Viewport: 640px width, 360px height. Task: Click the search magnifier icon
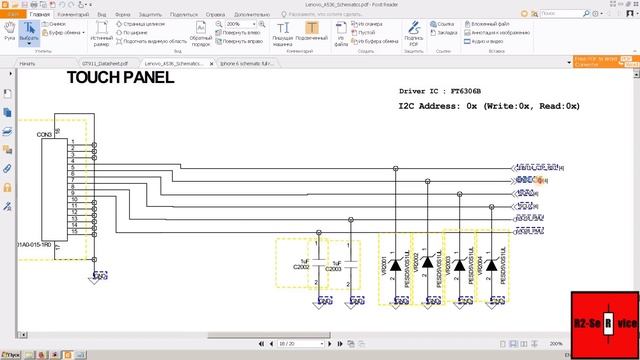click(586, 13)
